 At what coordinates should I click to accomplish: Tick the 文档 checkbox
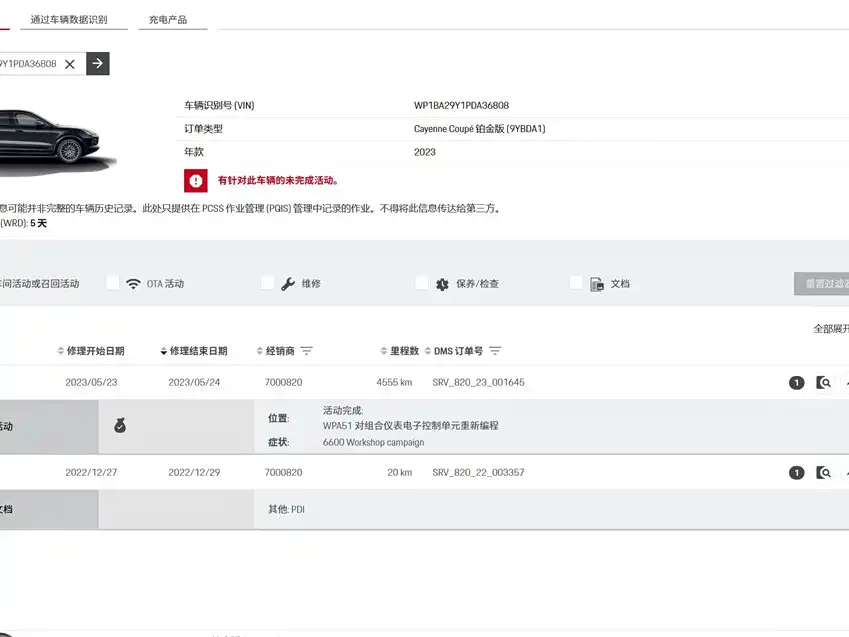(x=576, y=283)
